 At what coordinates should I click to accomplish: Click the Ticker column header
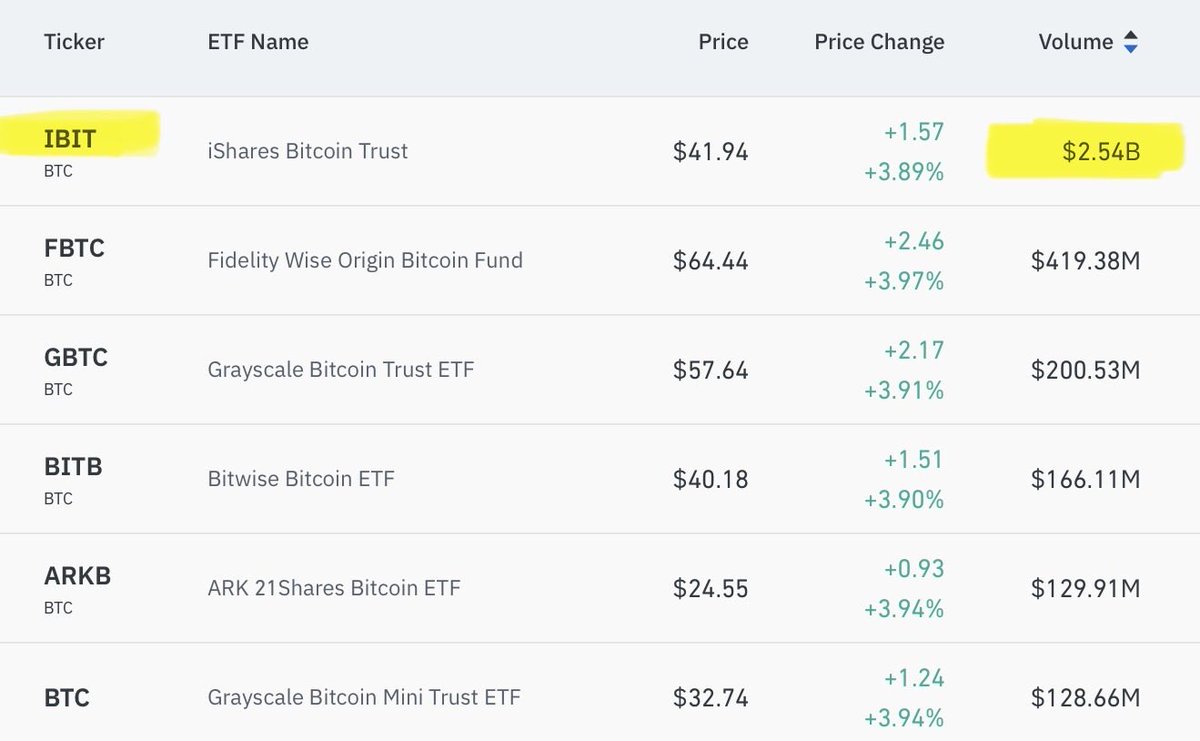click(x=74, y=42)
